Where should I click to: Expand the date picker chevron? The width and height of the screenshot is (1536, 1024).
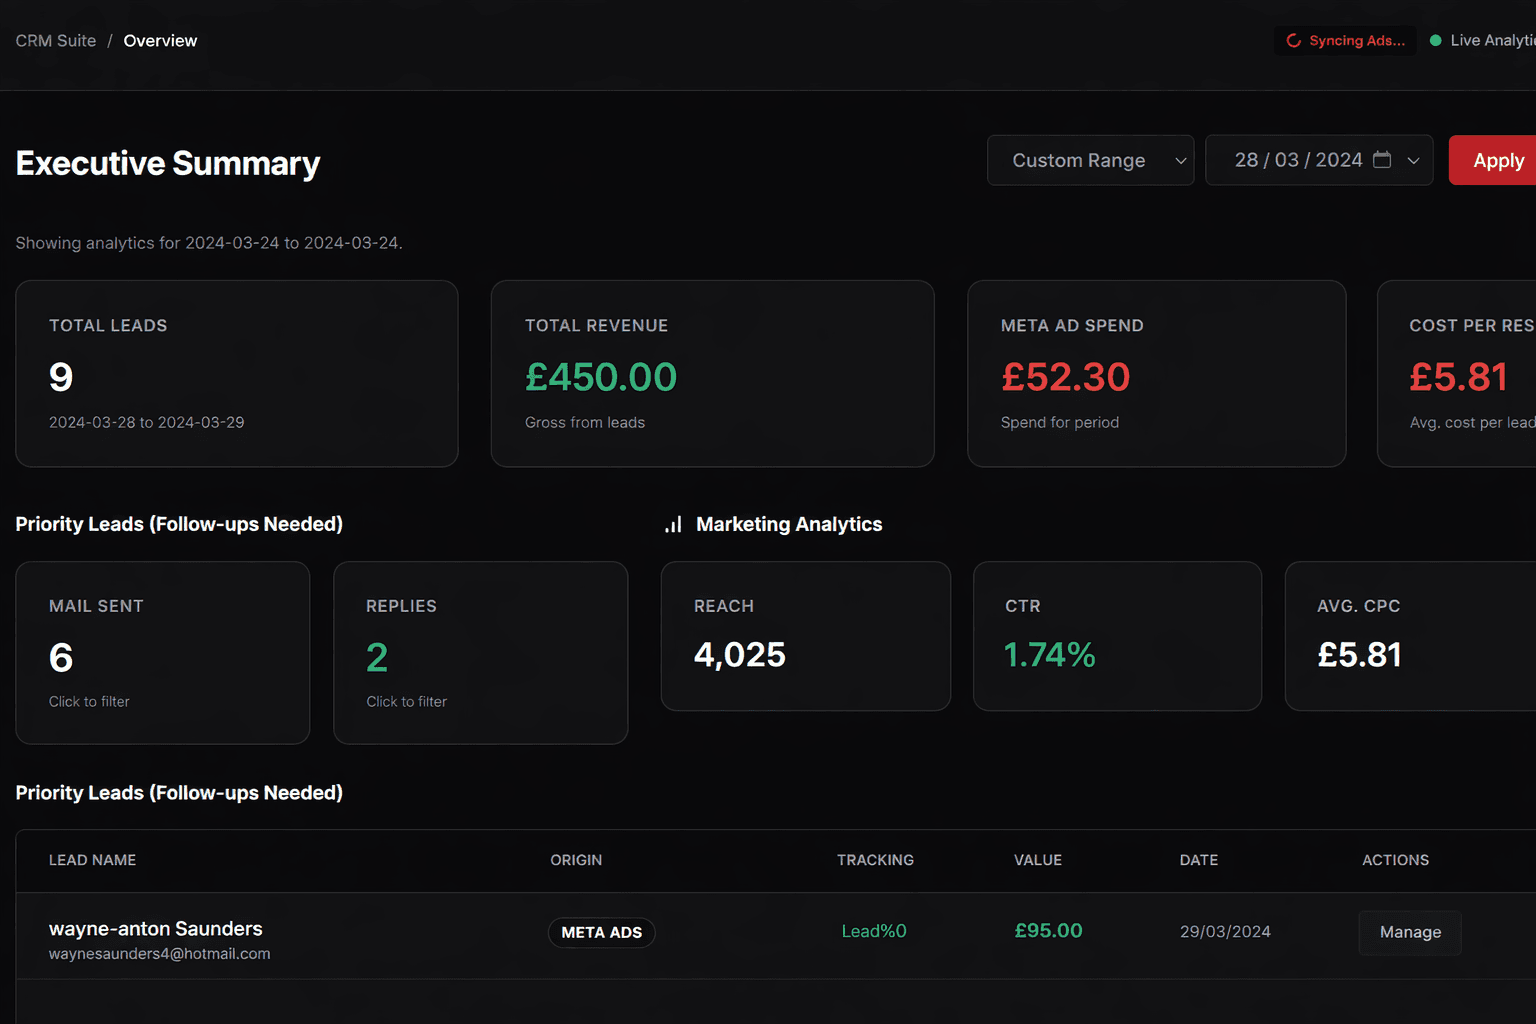1414,160
